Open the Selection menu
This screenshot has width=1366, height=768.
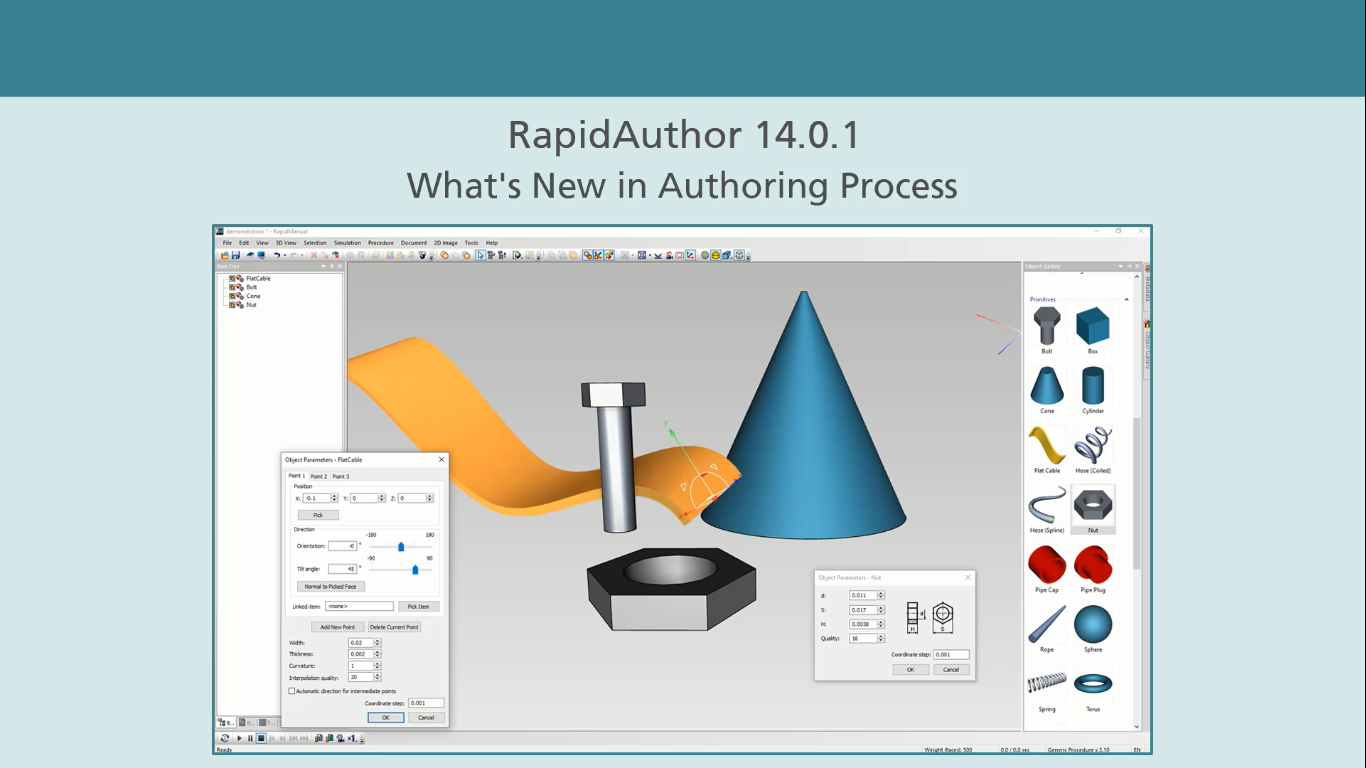tap(315, 243)
